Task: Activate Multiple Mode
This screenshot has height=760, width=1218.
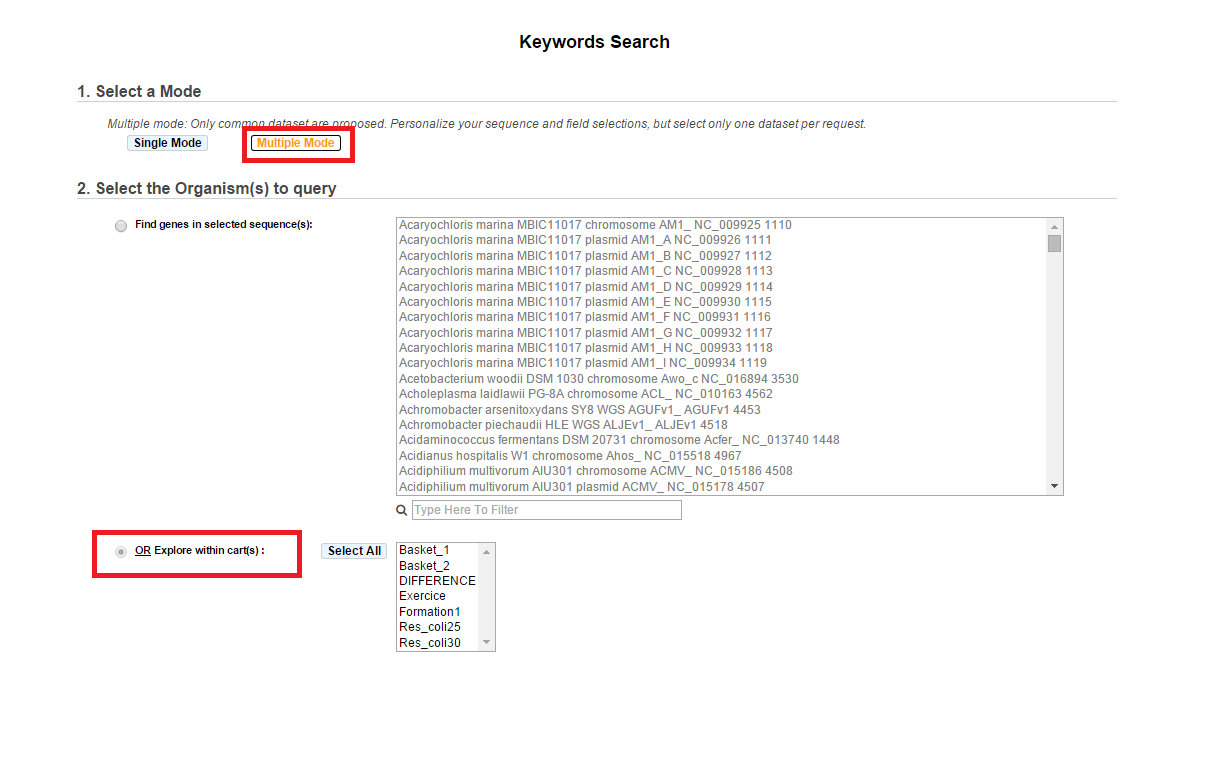Action: pyautogui.click(x=296, y=143)
